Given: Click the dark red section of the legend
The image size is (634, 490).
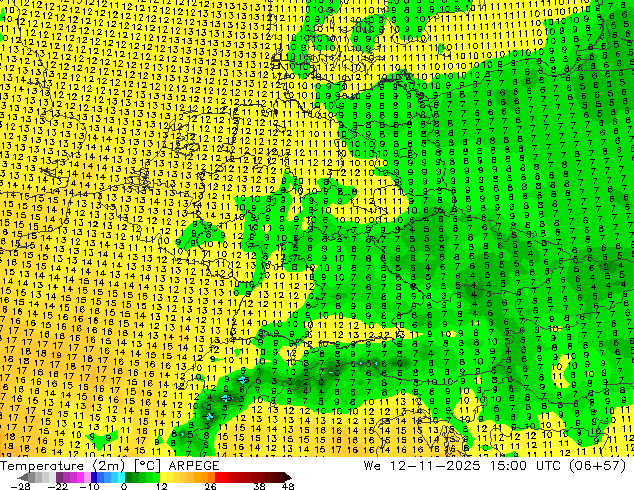Looking at the screenshot, I should click(x=253, y=477).
